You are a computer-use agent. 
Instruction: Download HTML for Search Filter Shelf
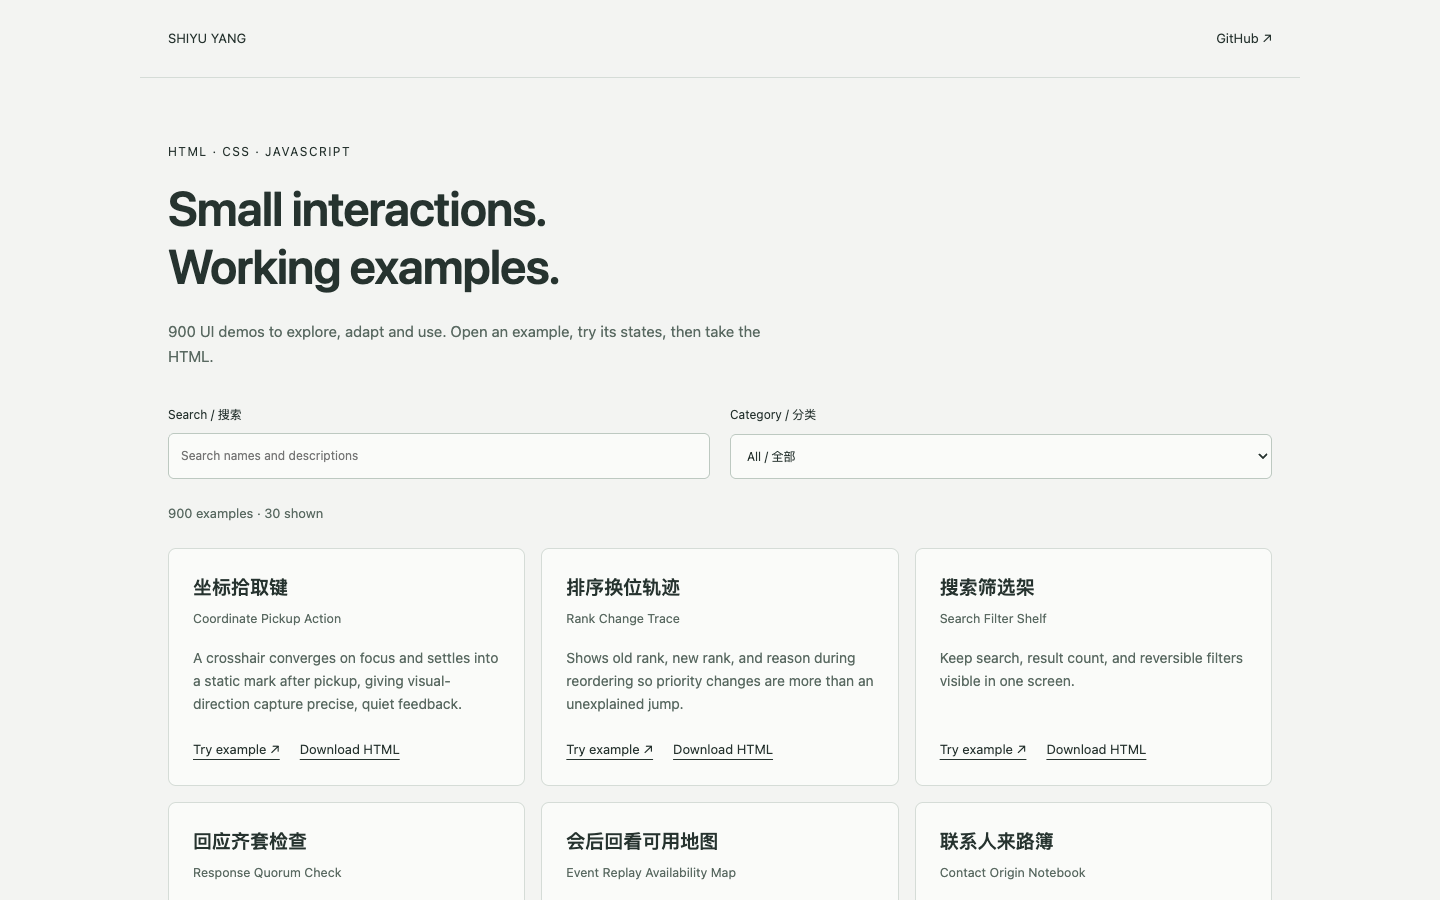pyautogui.click(x=1096, y=750)
